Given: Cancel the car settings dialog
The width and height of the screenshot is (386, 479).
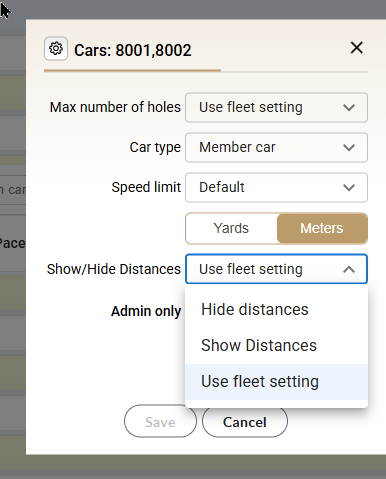Looking at the screenshot, I should 245,422.
